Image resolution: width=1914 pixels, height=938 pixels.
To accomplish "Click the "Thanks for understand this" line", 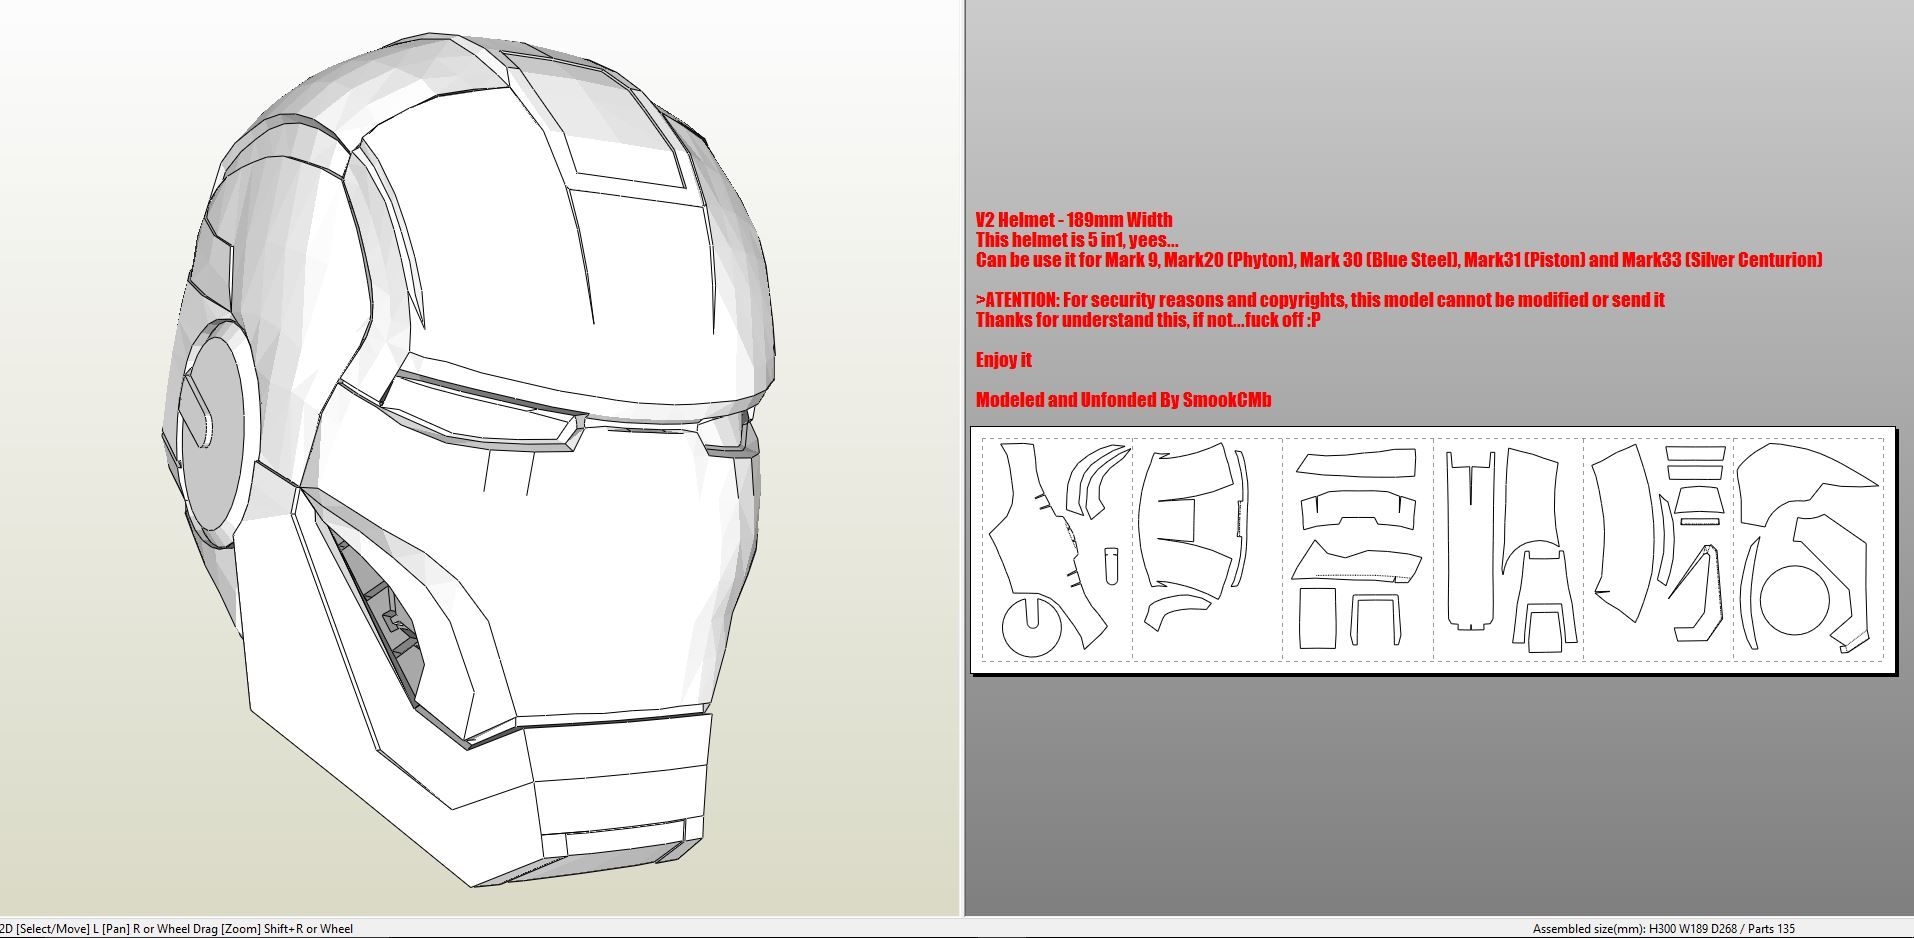I will tap(1148, 320).
